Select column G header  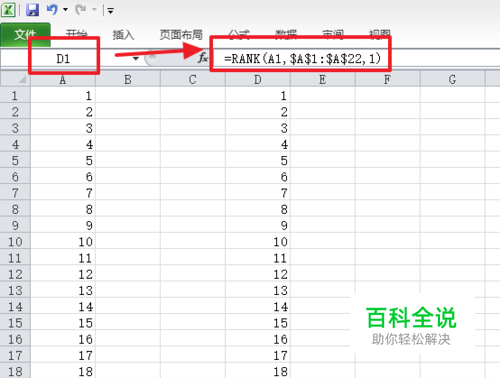pos(452,79)
